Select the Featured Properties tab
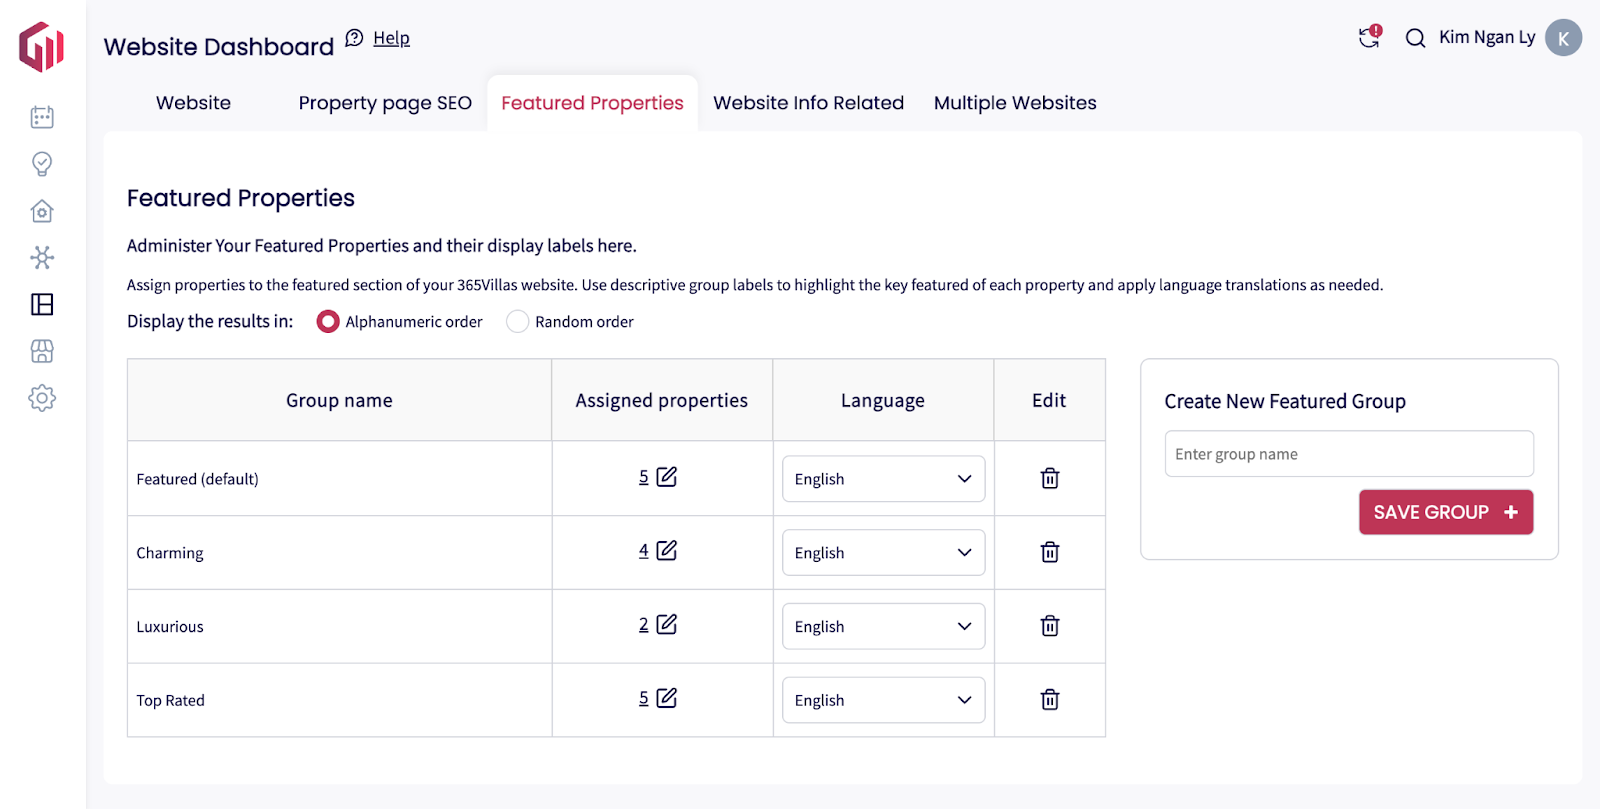This screenshot has height=809, width=1600. pyautogui.click(x=592, y=103)
